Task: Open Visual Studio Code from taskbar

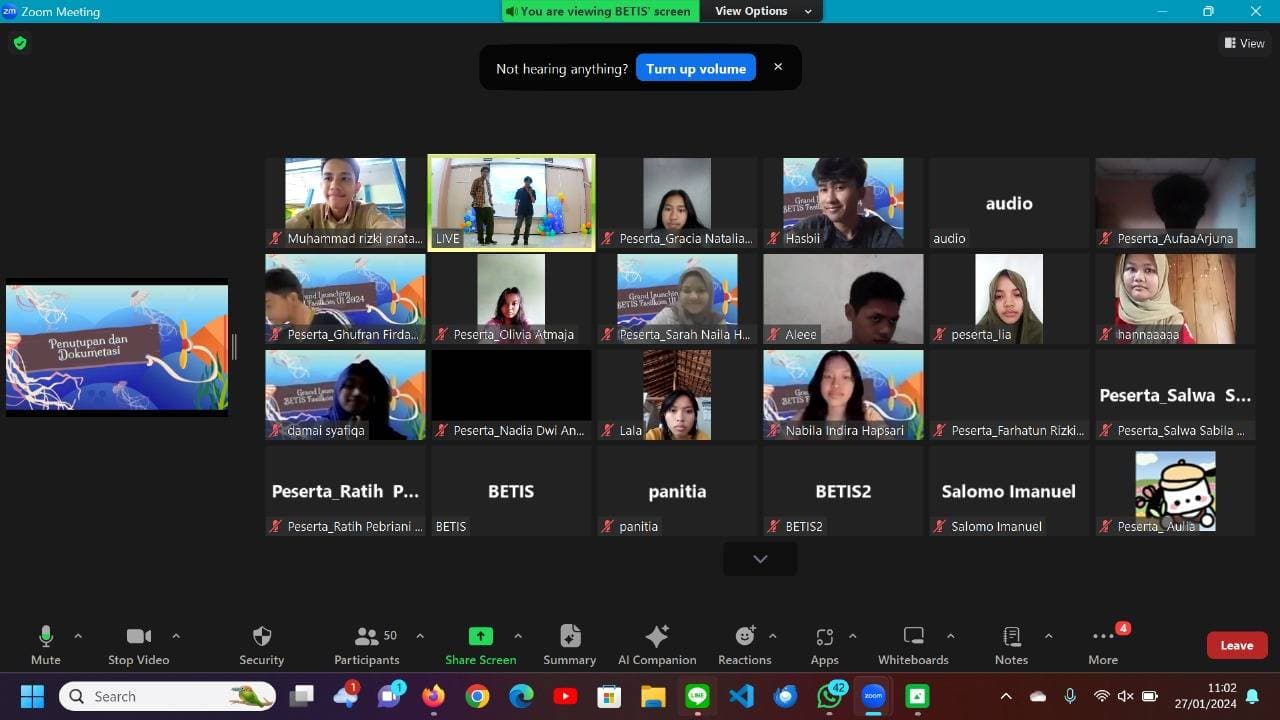Action: 741,696
